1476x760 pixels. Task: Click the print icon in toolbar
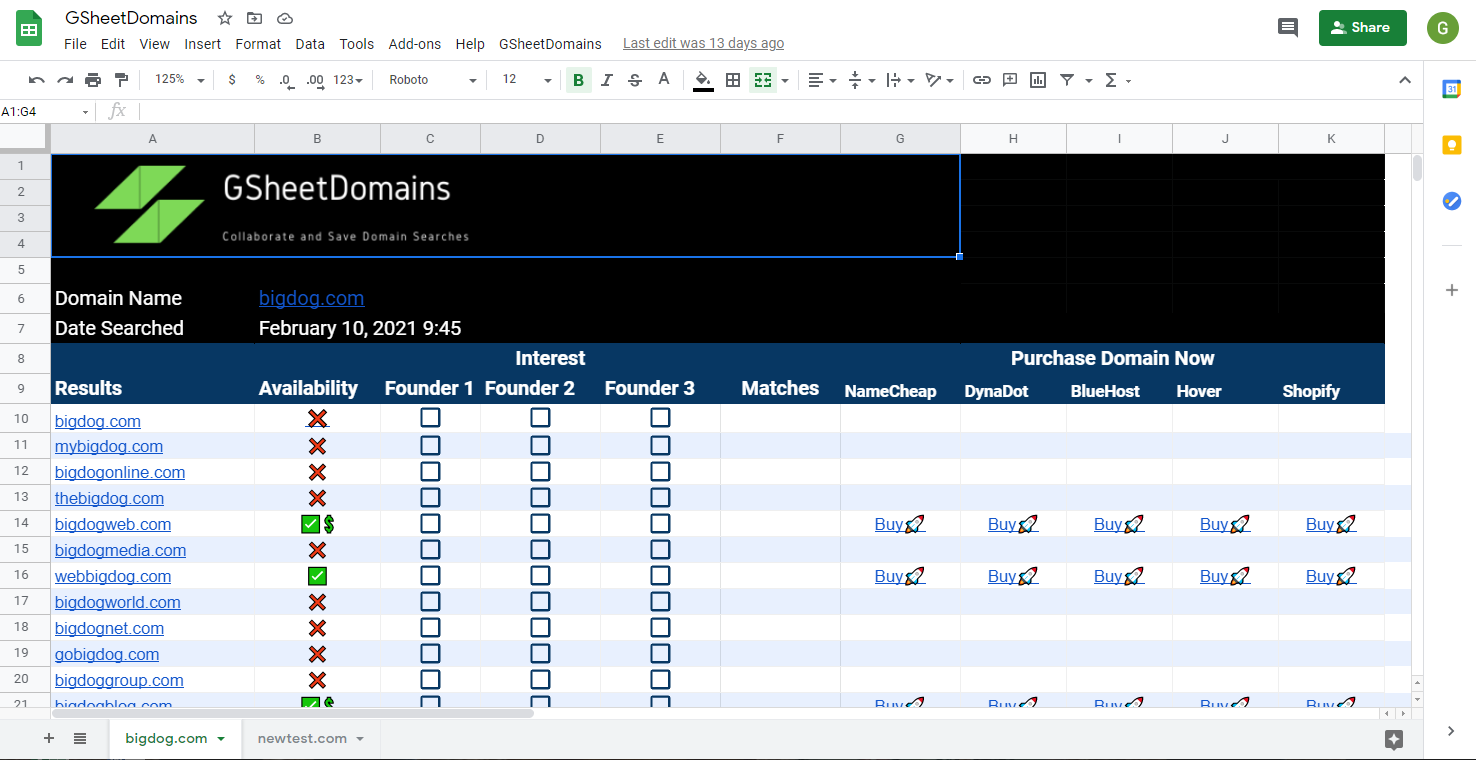point(93,80)
